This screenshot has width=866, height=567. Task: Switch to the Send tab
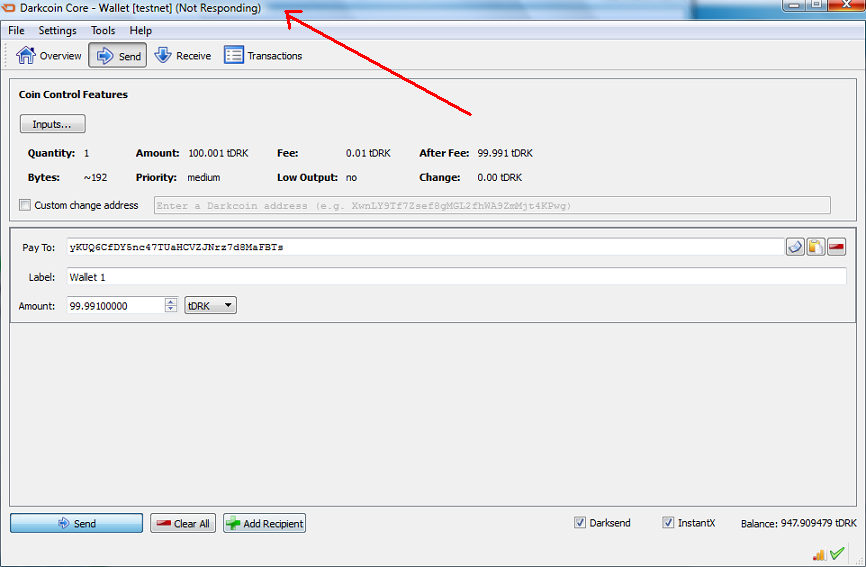coord(118,56)
